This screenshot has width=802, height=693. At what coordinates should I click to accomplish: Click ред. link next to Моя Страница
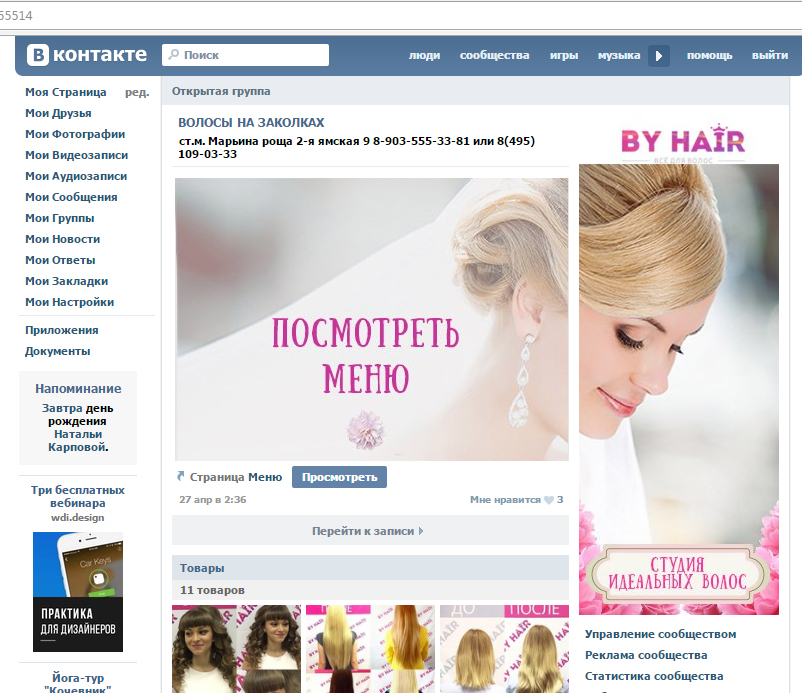[137, 92]
